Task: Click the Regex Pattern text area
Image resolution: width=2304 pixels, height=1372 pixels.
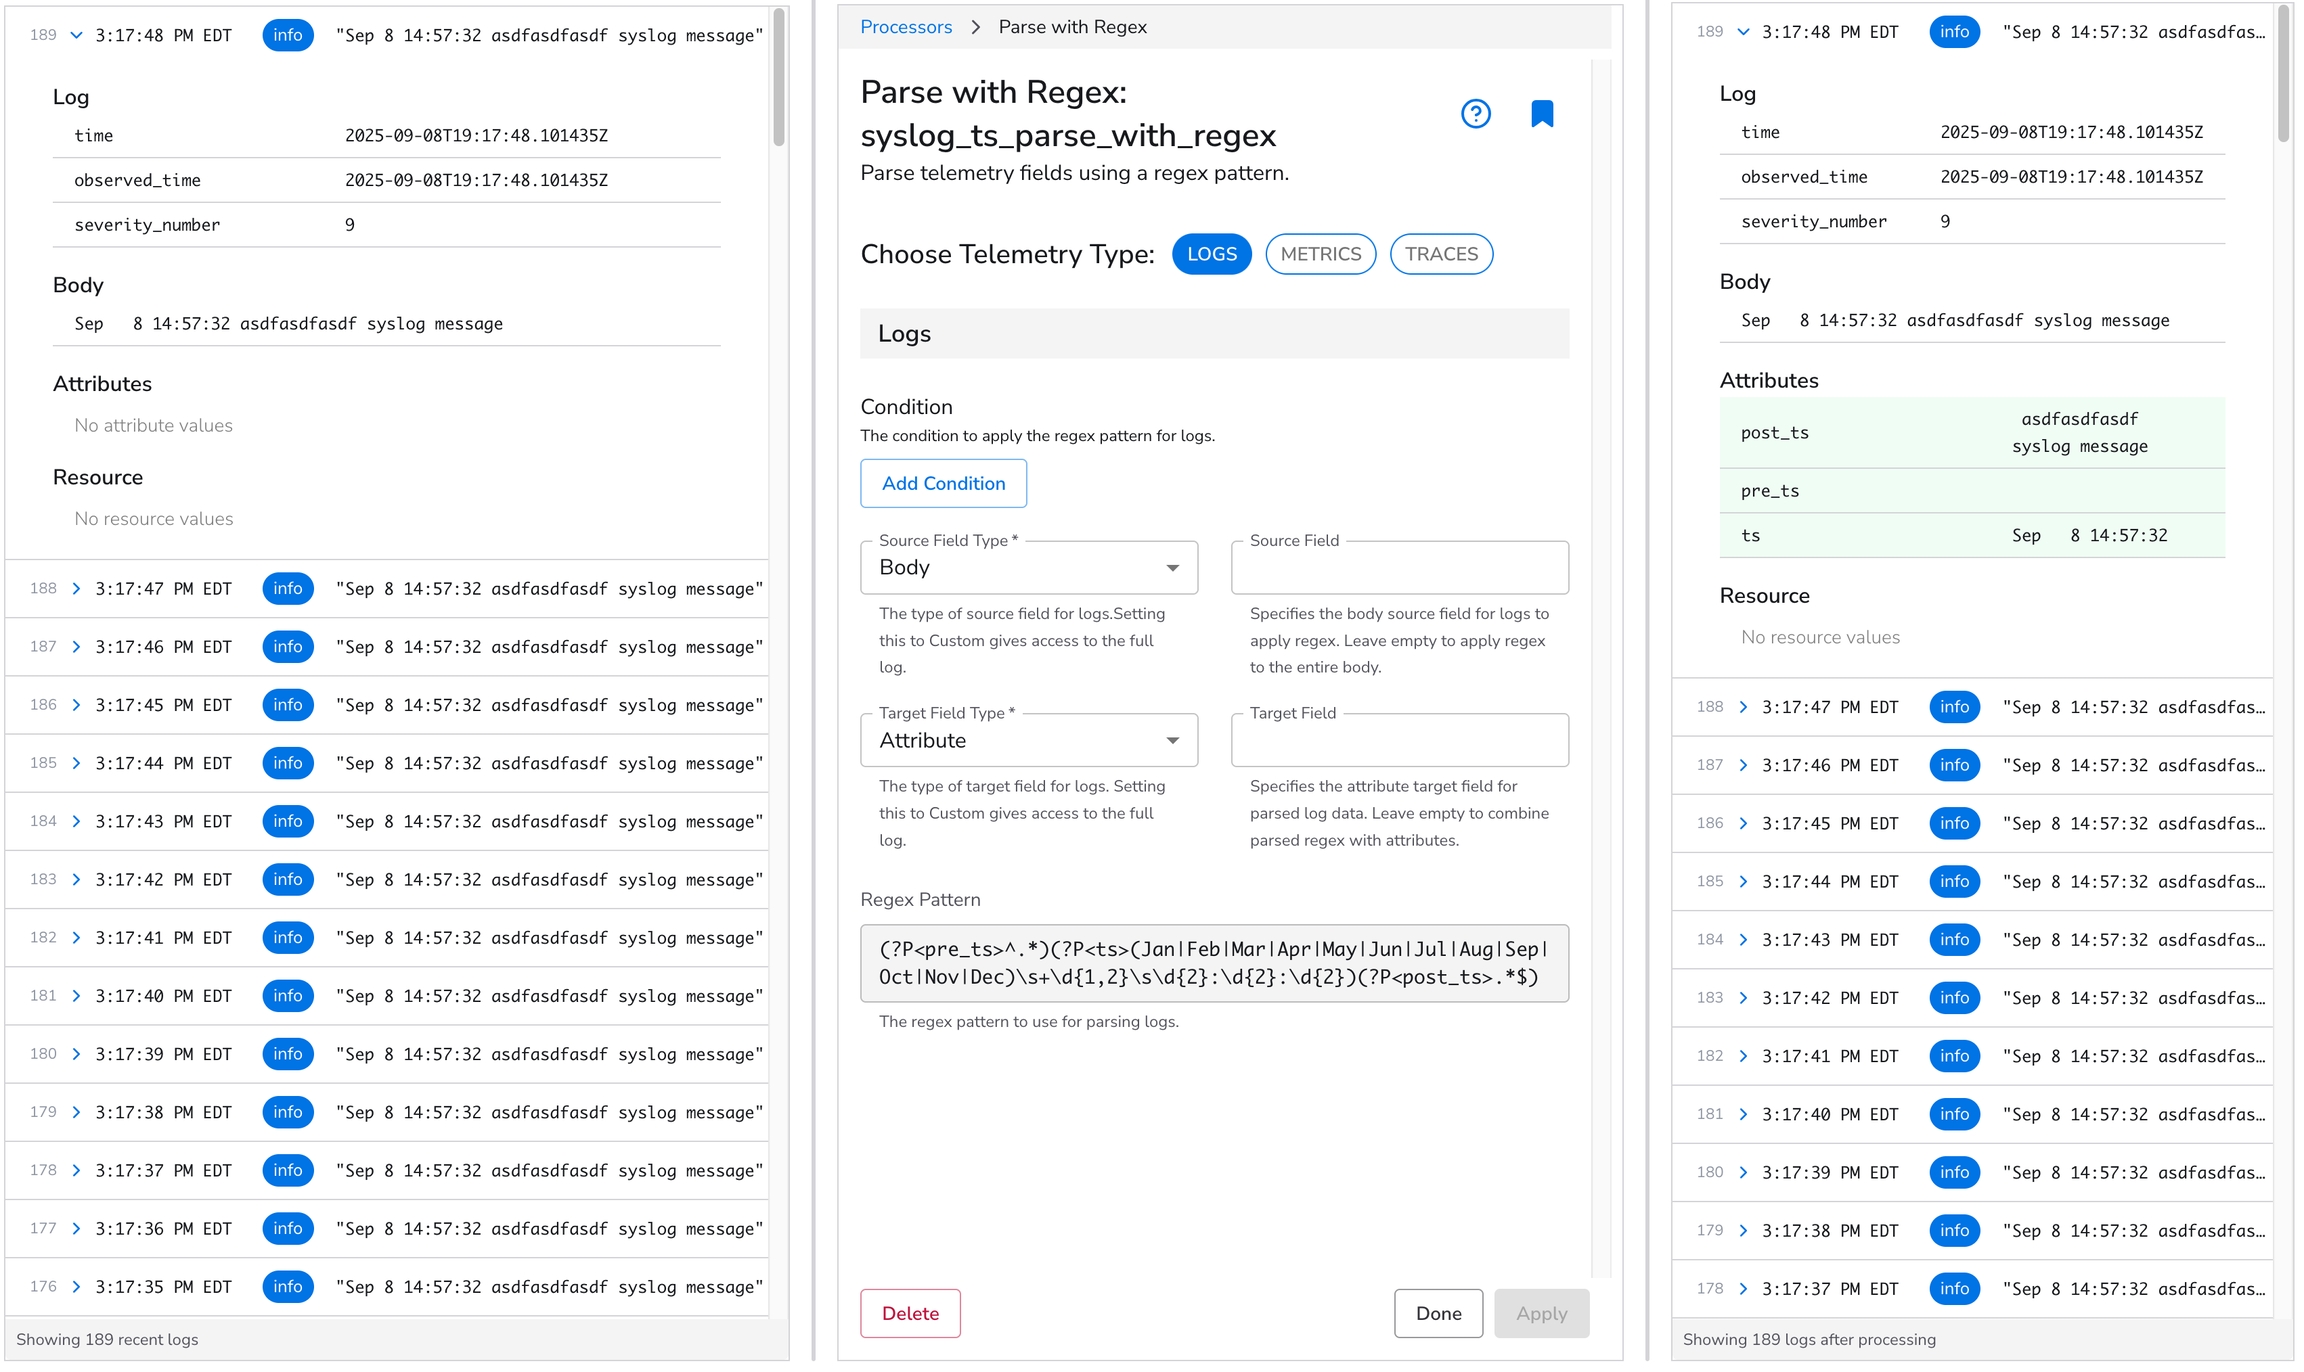Action: [1214, 963]
